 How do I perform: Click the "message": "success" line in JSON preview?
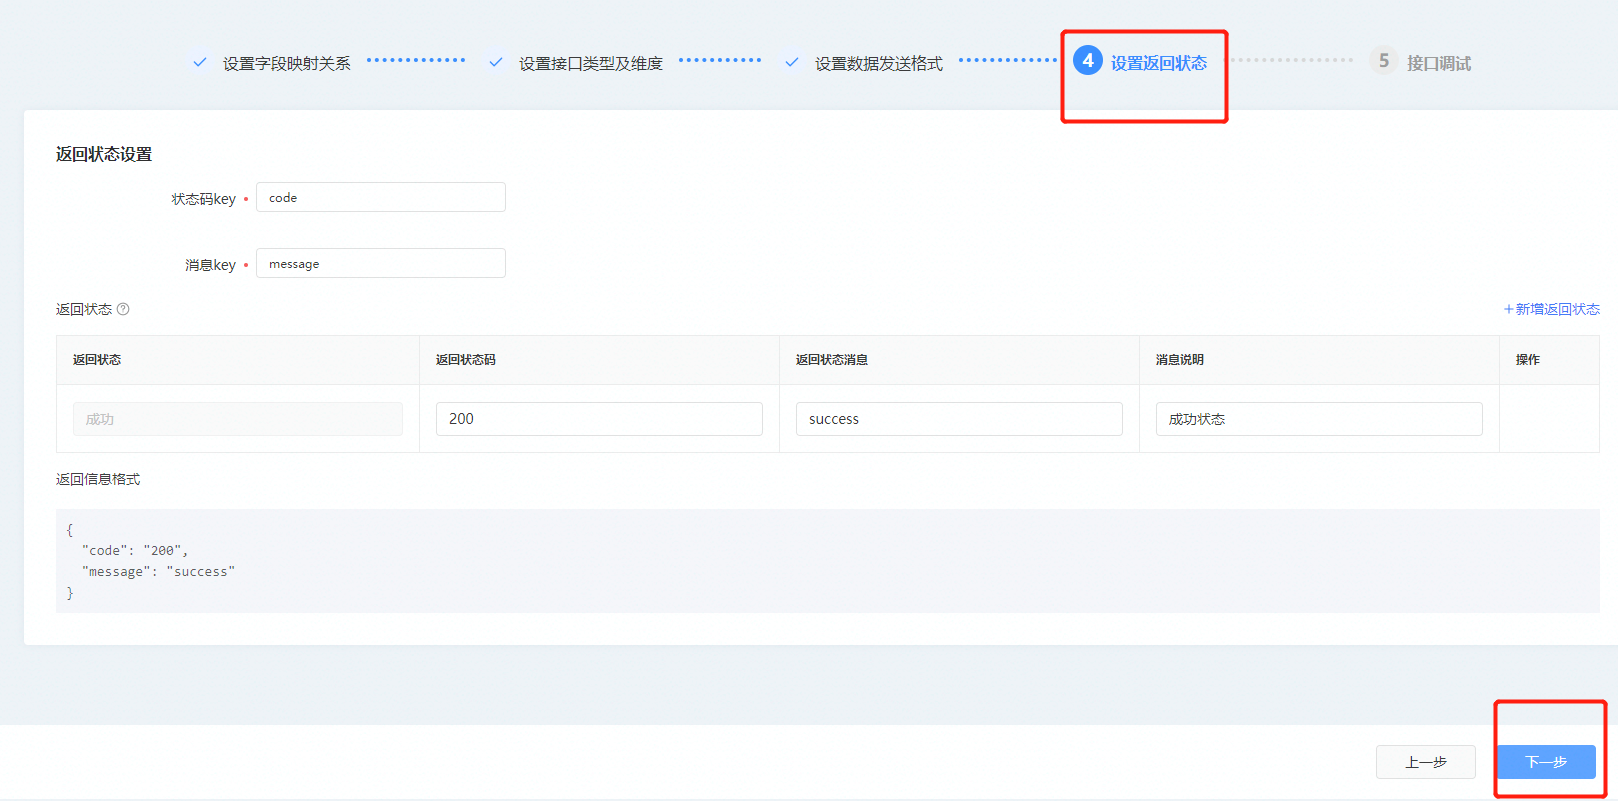coord(159,572)
